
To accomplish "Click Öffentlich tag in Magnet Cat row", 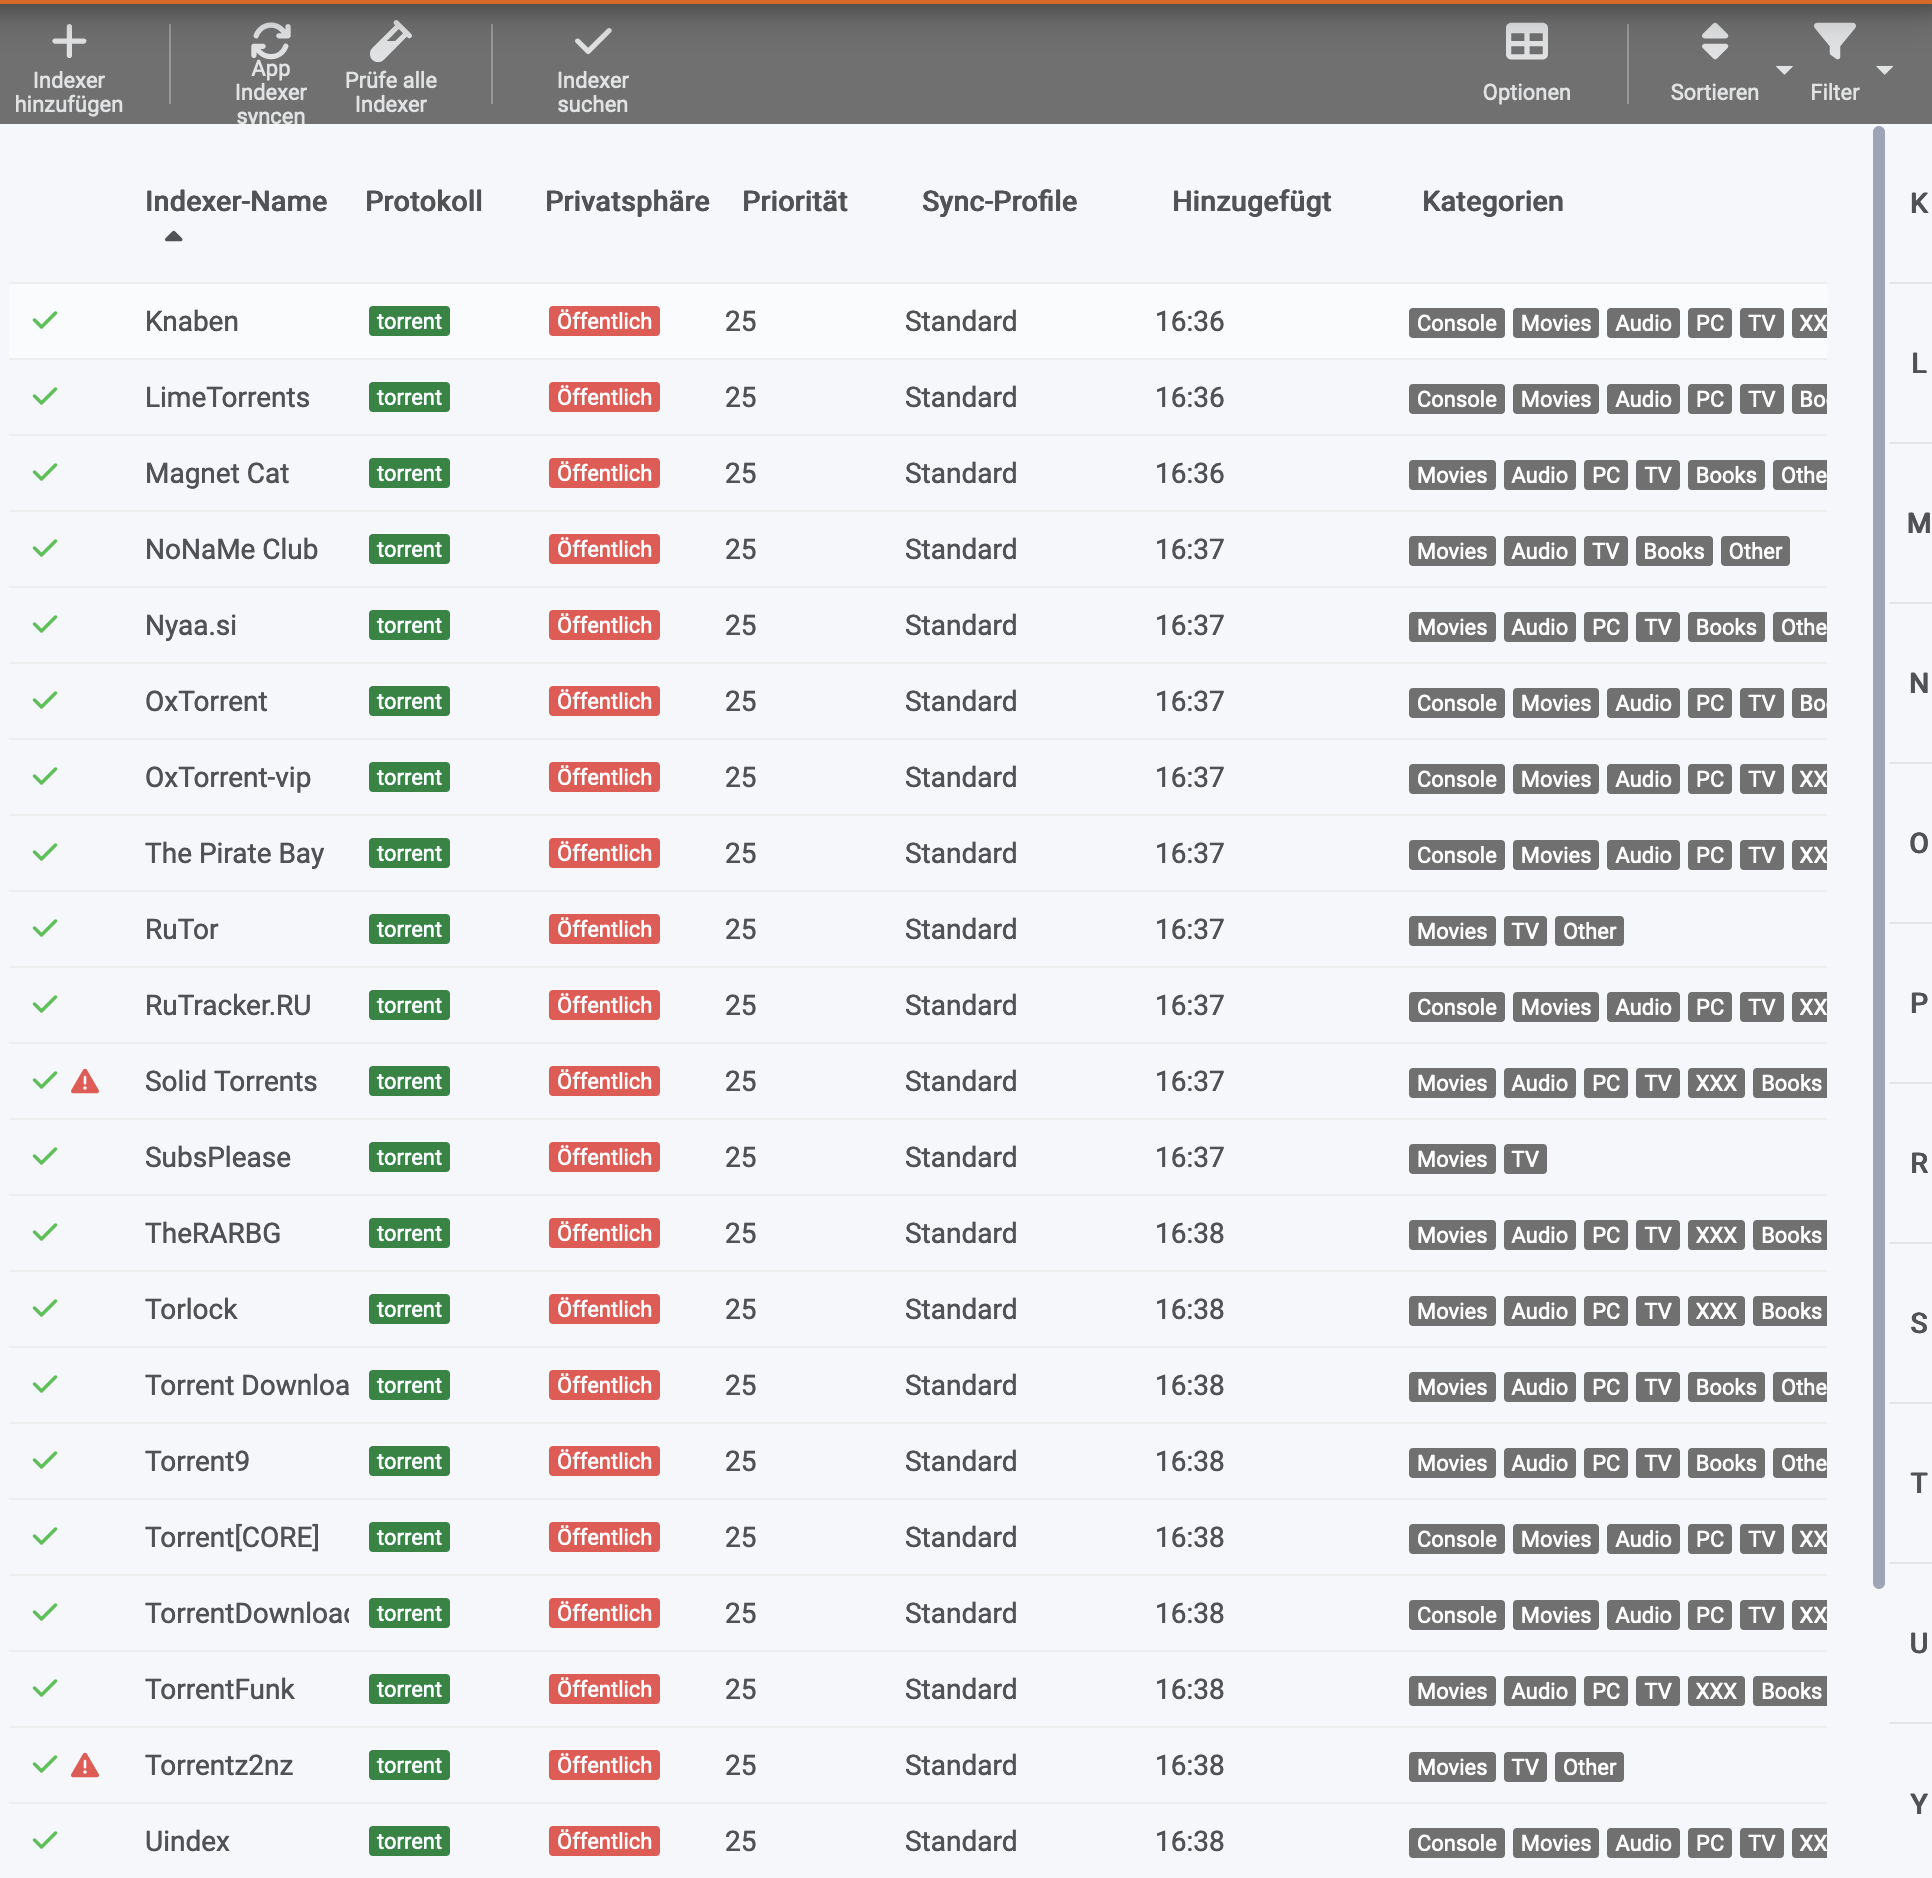I will pyautogui.click(x=604, y=474).
